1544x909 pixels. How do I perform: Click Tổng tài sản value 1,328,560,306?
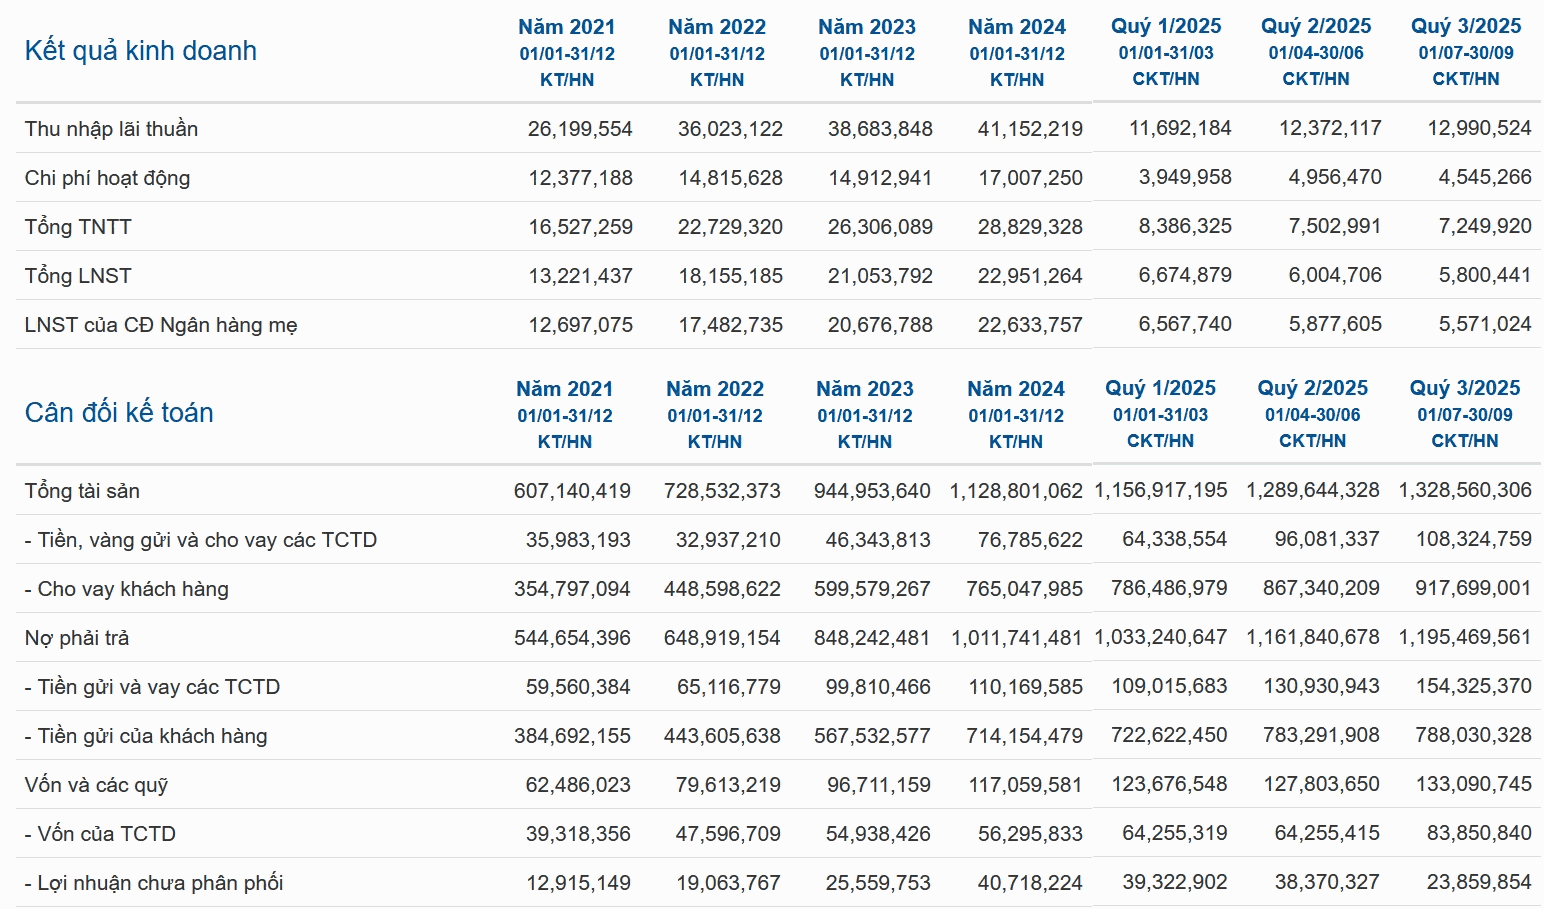(x=1465, y=490)
